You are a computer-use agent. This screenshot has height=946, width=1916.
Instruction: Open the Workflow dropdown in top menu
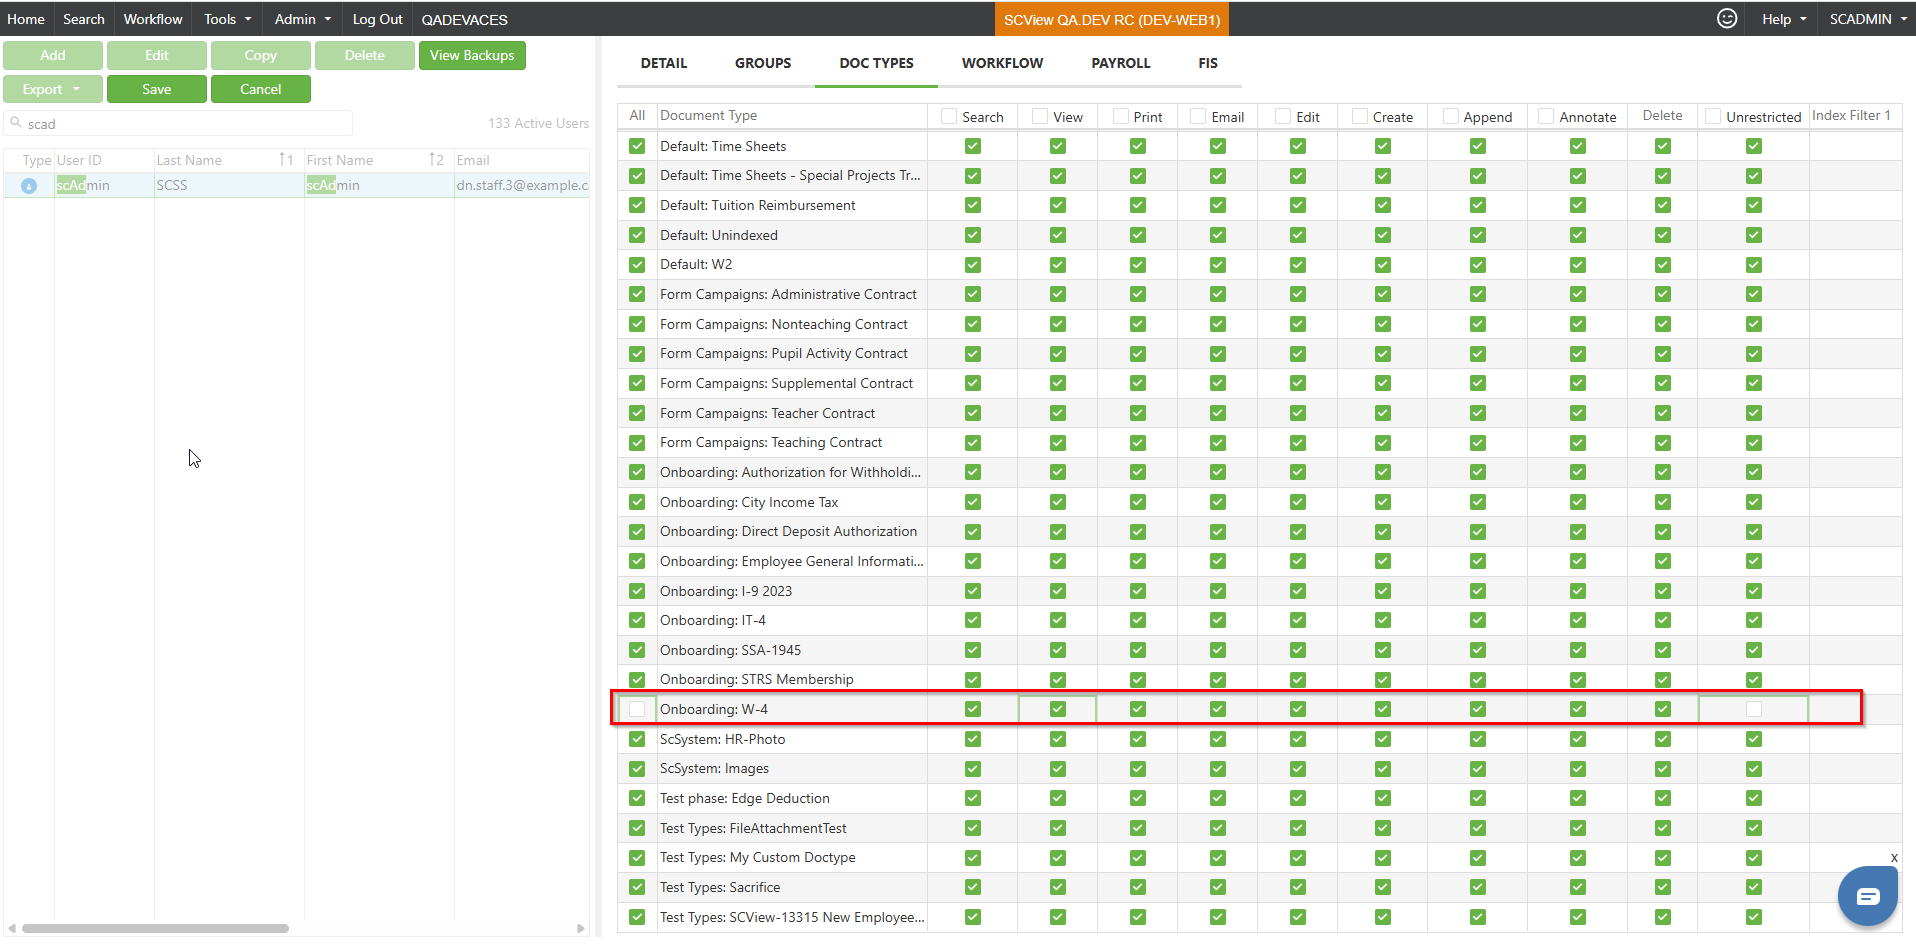[x=153, y=19]
